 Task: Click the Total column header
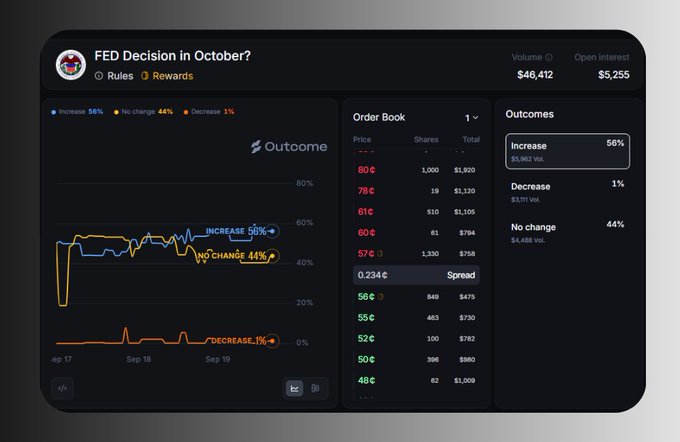[x=471, y=140]
